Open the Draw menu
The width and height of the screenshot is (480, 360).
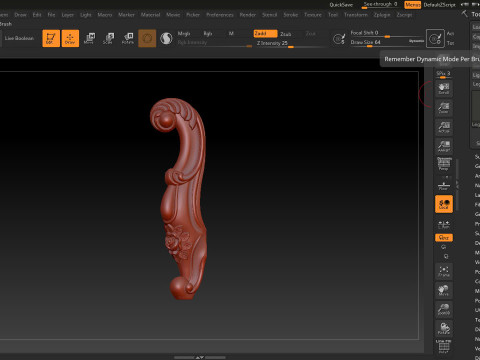[x=20, y=15]
